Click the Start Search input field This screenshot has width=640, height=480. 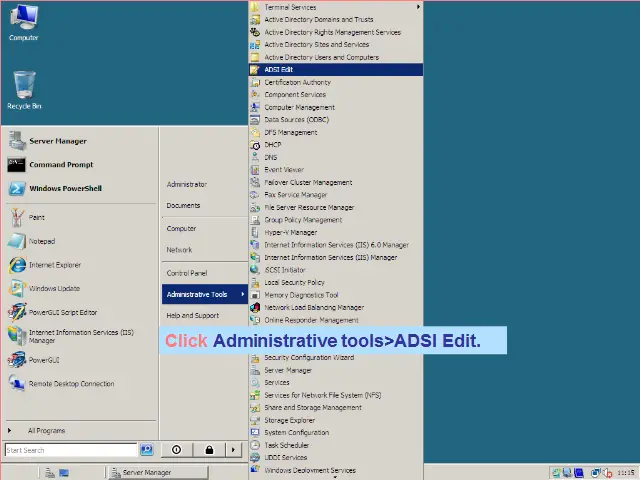[71, 450]
